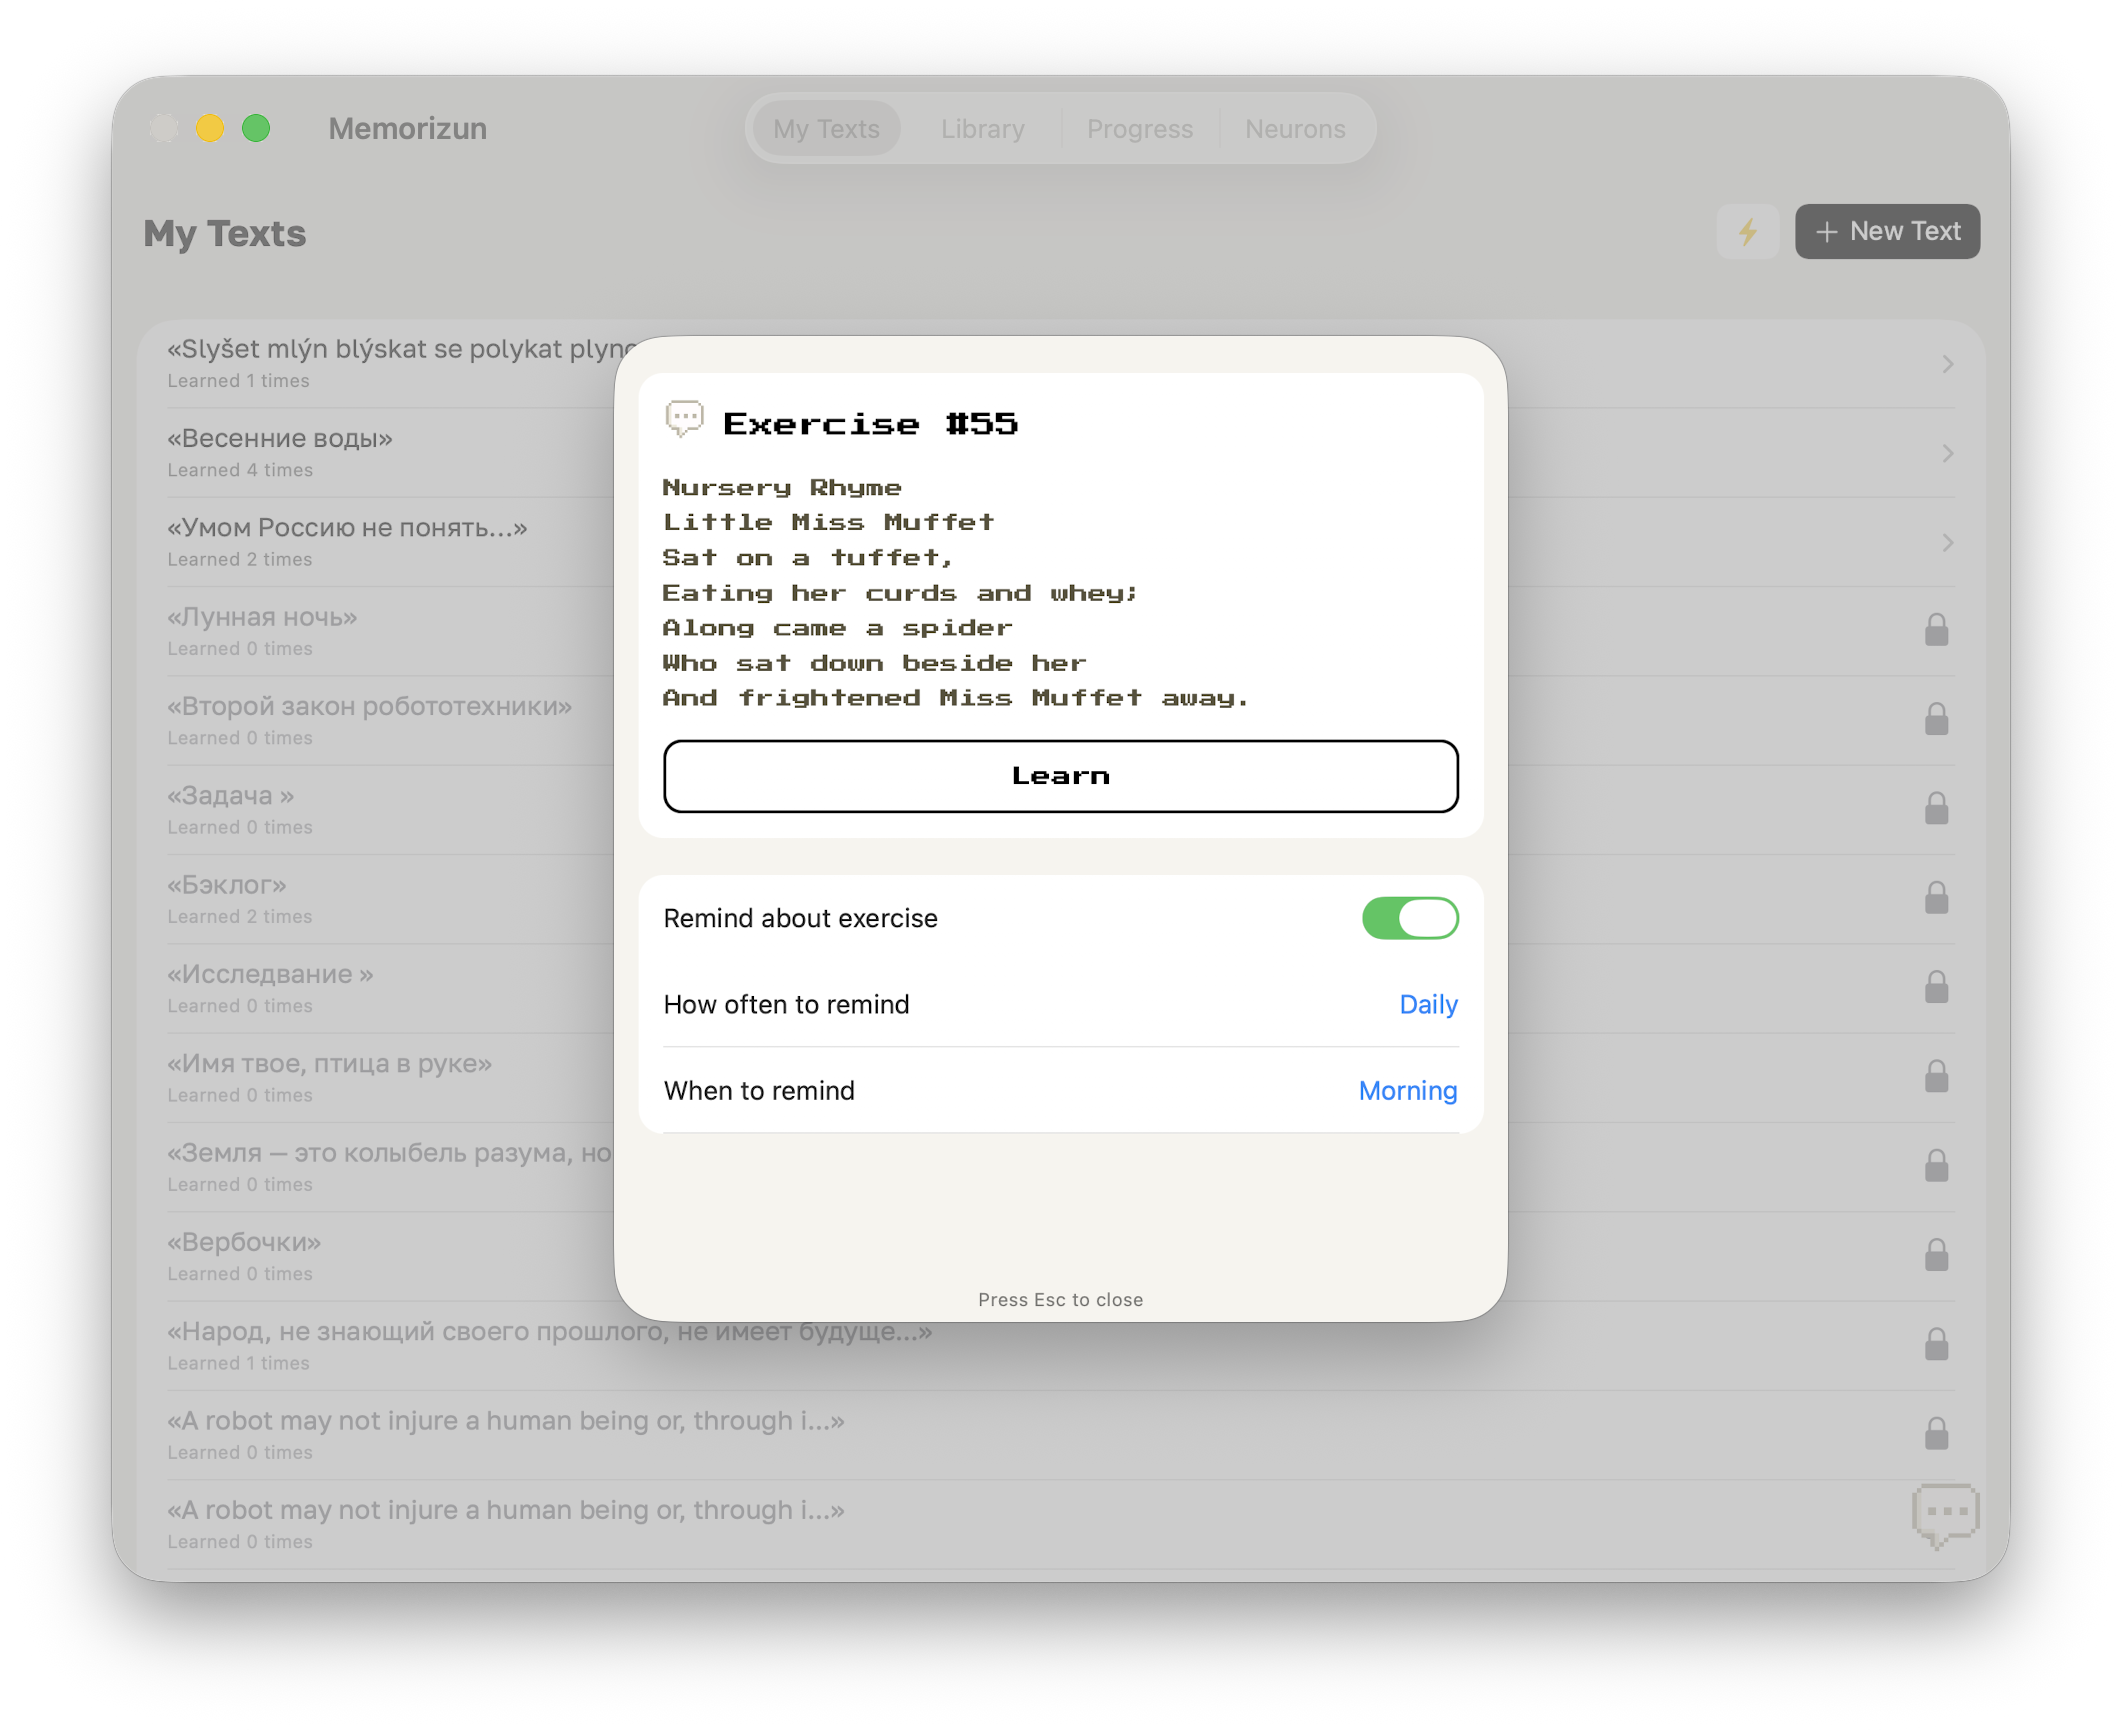Viewport: 2122px width, 1730px height.
Task: Switch to the My Texts tab
Action: pos(826,129)
